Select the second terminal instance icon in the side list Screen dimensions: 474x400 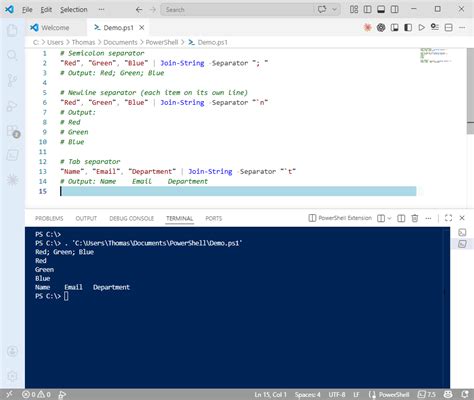(462, 244)
